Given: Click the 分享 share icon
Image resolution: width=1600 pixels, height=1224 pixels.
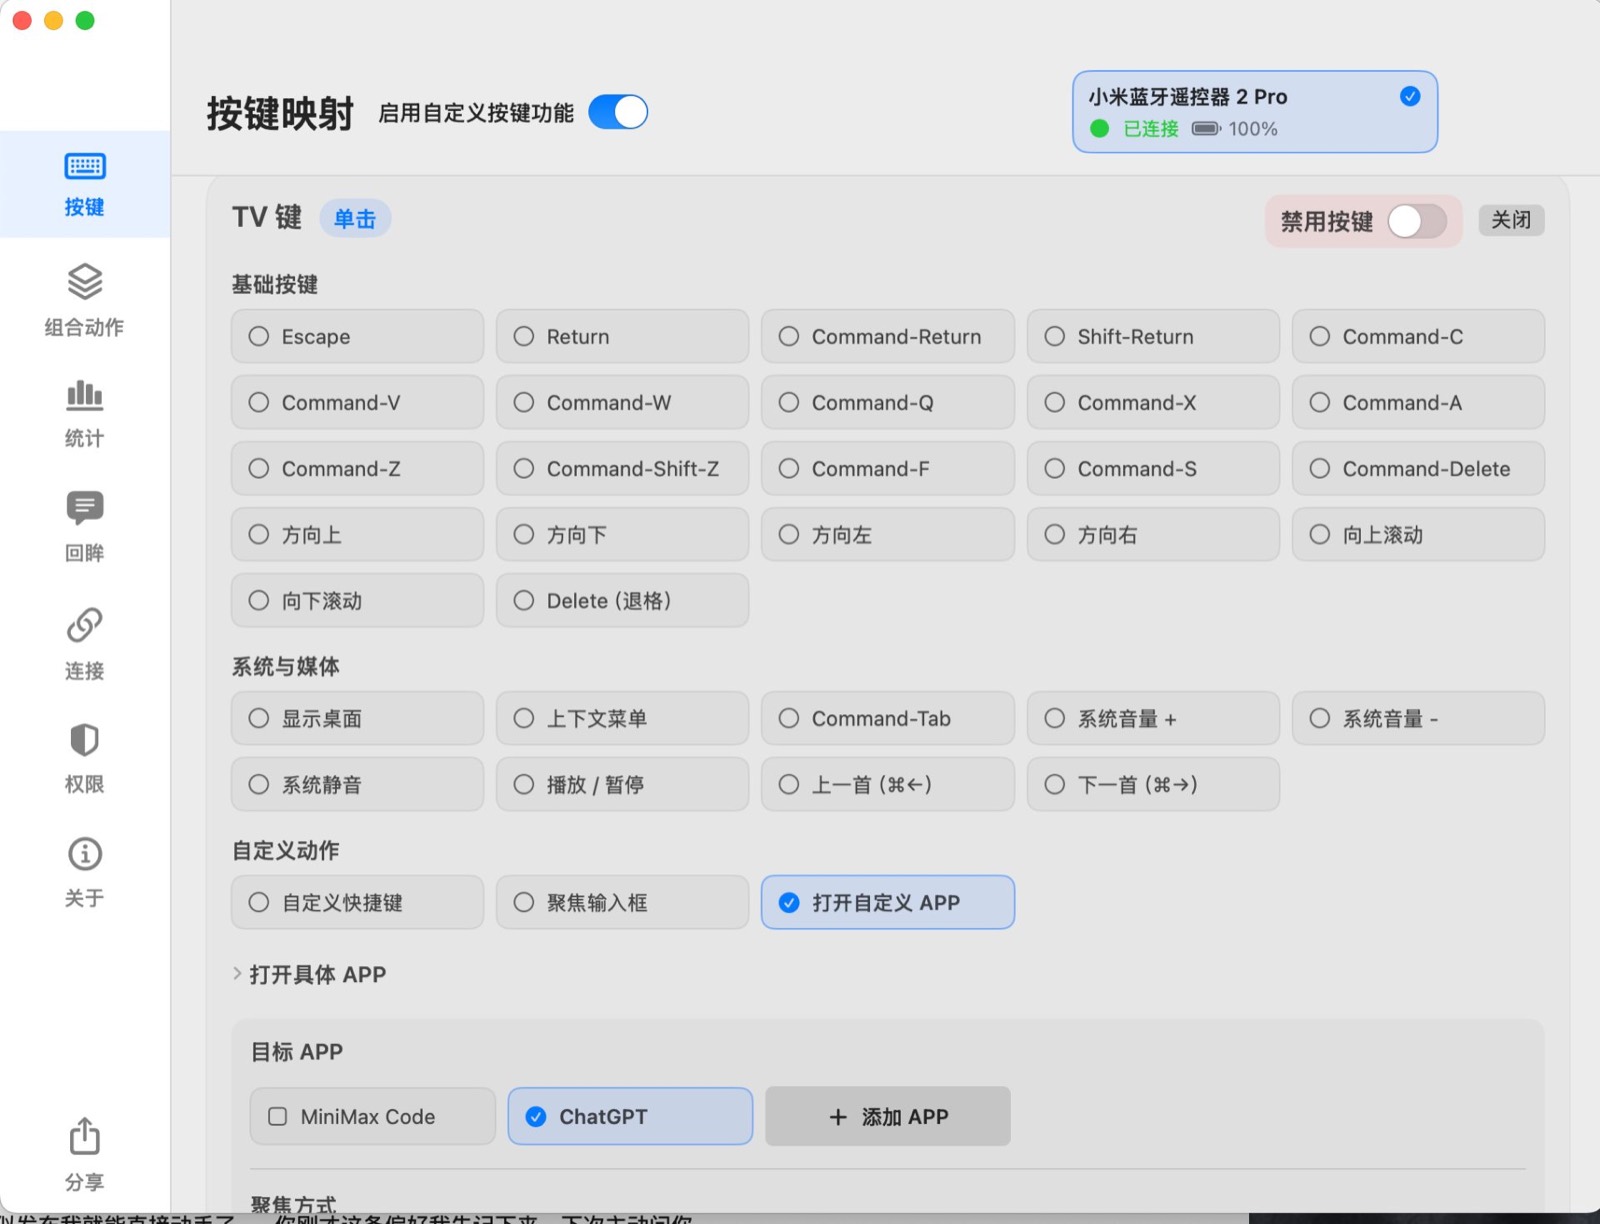Looking at the screenshot, I should 85,1136.
